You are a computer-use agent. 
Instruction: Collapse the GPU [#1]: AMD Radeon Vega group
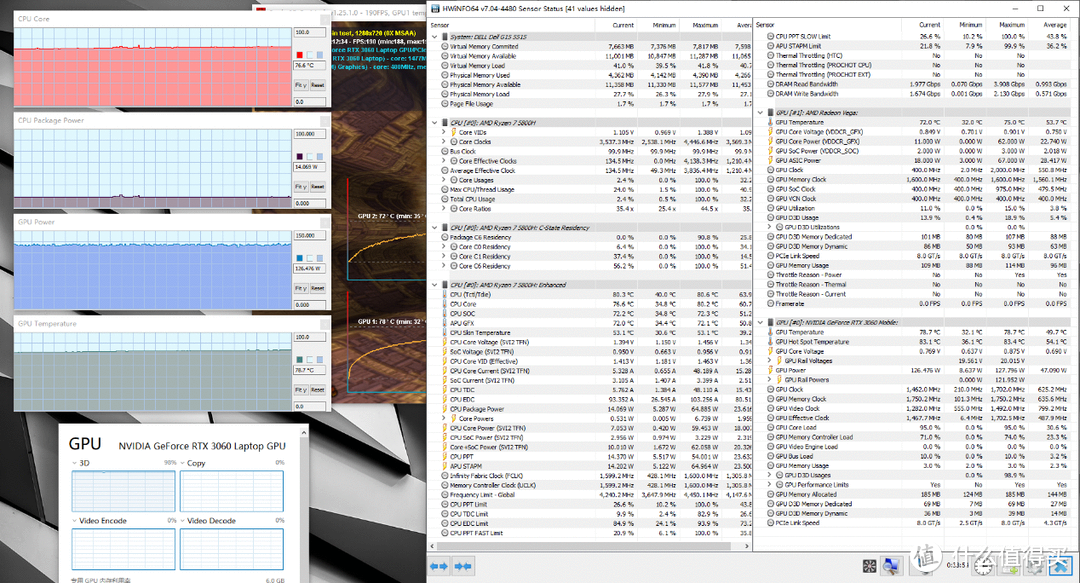pos(760,112)
